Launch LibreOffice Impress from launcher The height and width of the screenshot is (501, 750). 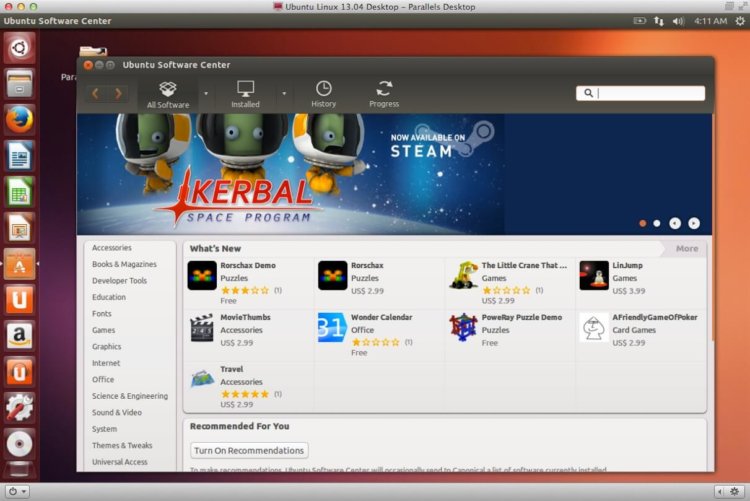click(19, 228)
